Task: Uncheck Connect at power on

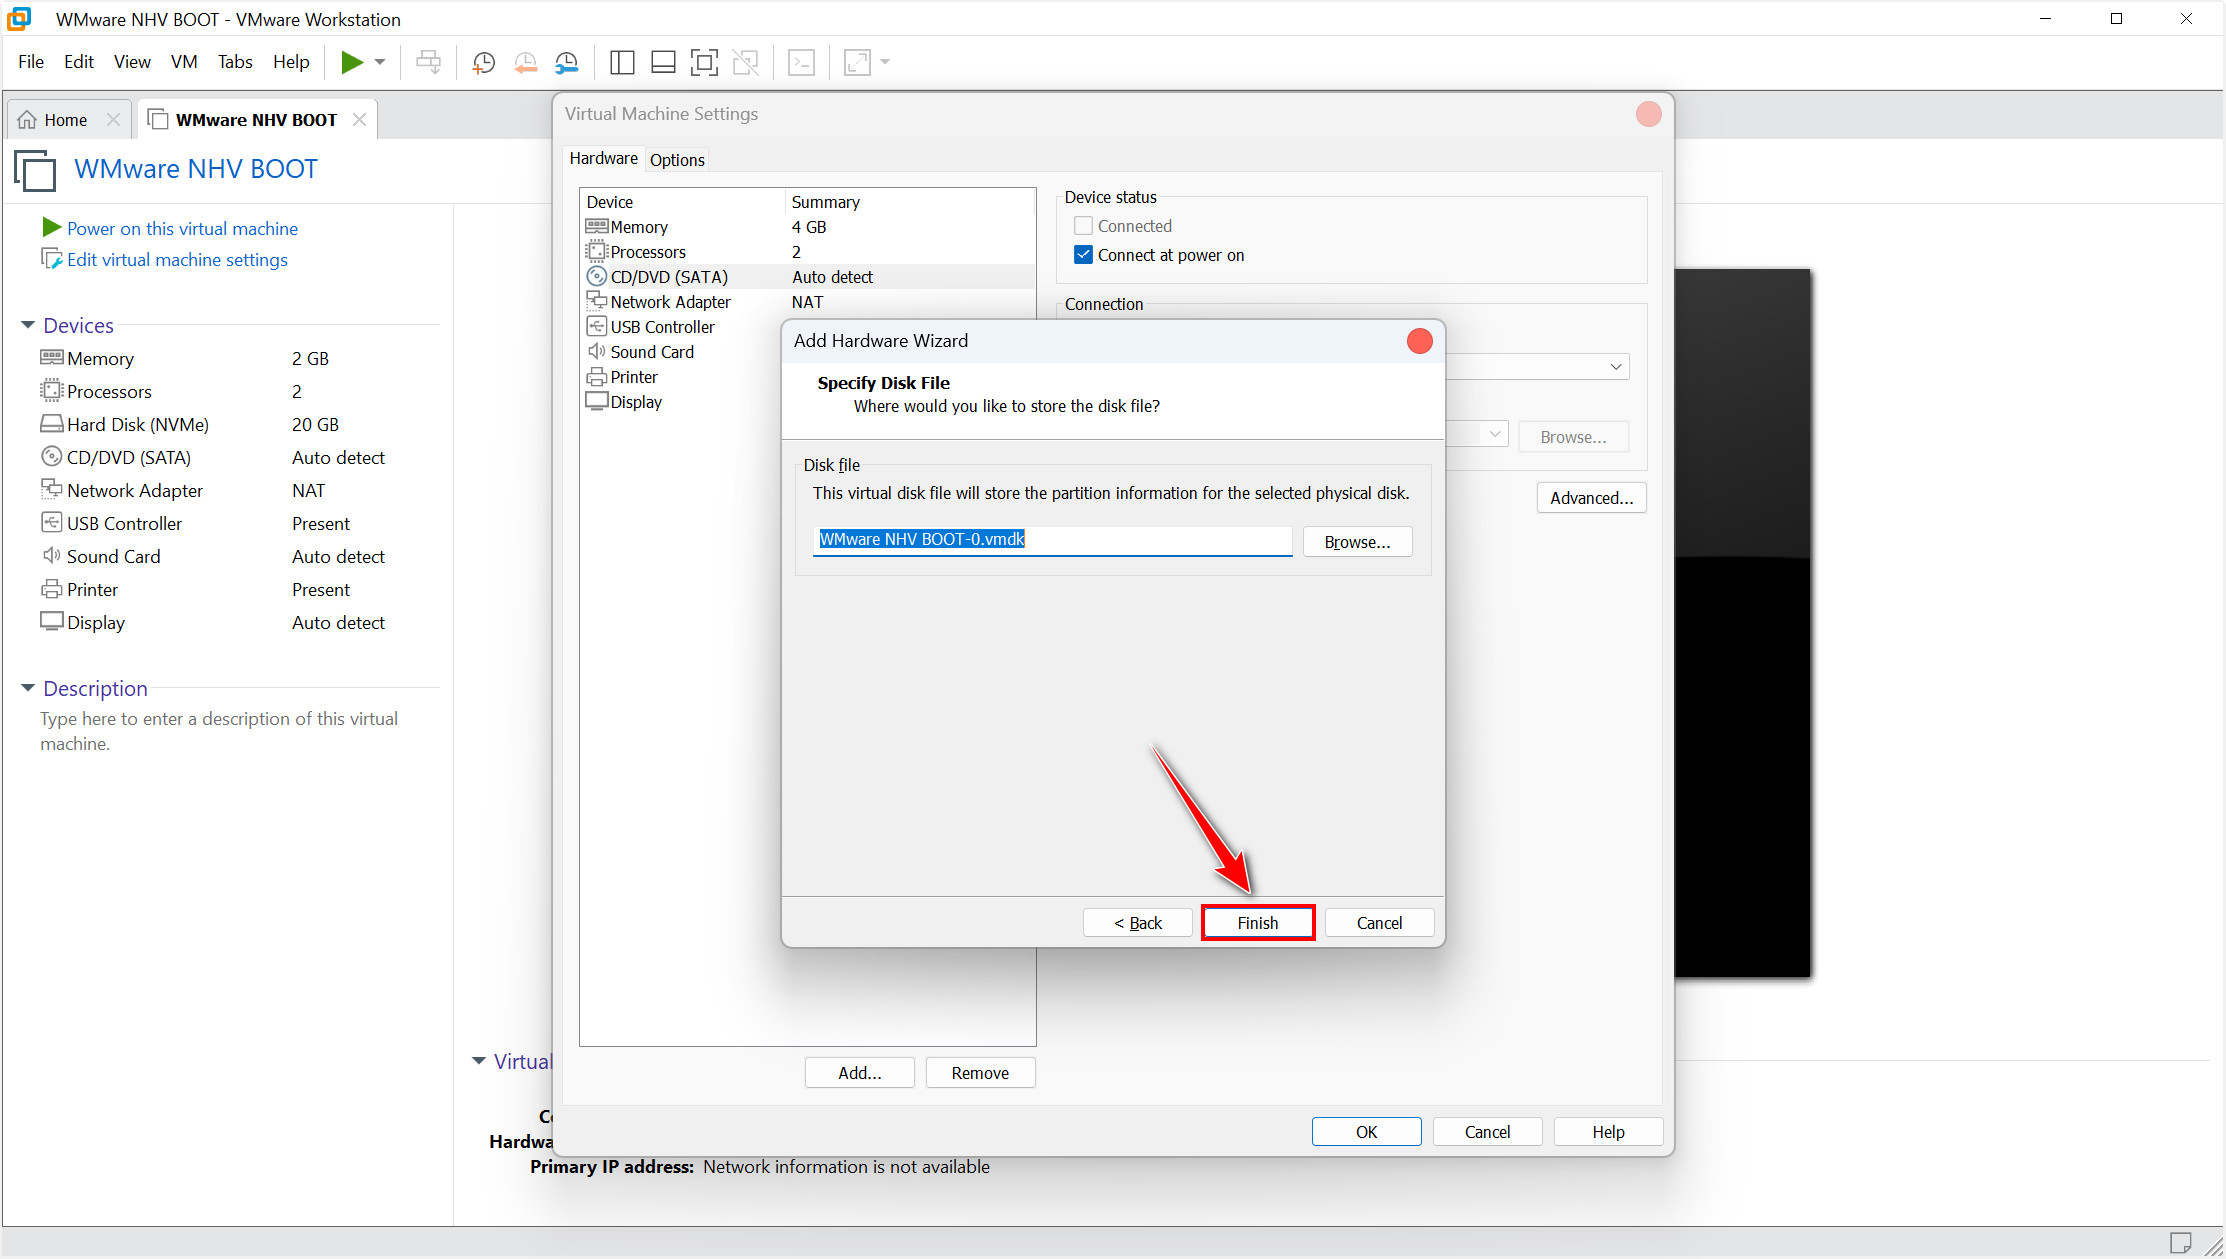Action: click(x=1083, y=255)
